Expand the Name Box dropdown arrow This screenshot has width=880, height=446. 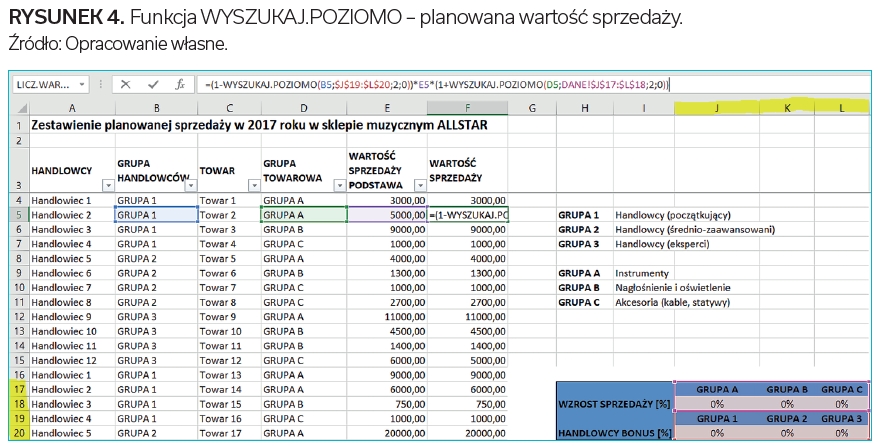tap(82, 85)
